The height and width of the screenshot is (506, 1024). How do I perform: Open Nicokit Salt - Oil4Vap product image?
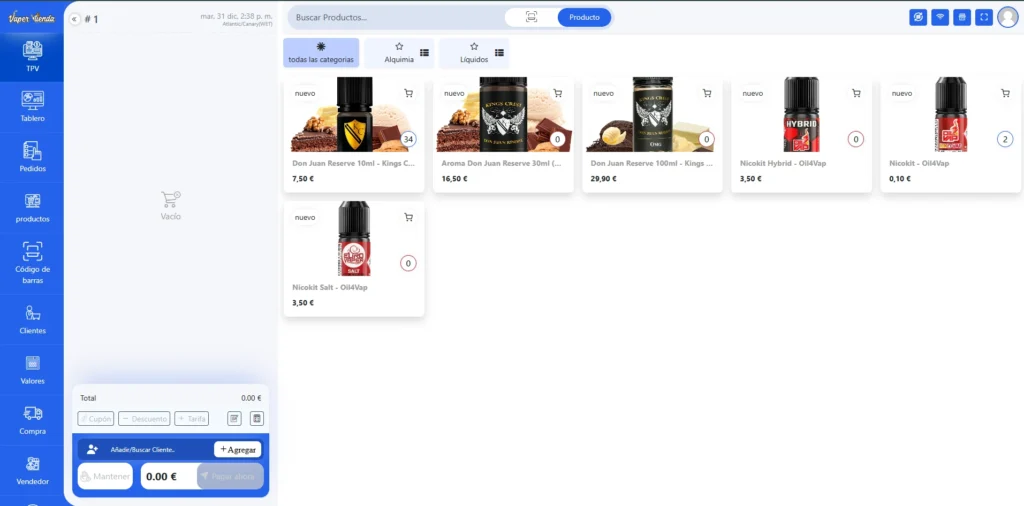point(354,239)
